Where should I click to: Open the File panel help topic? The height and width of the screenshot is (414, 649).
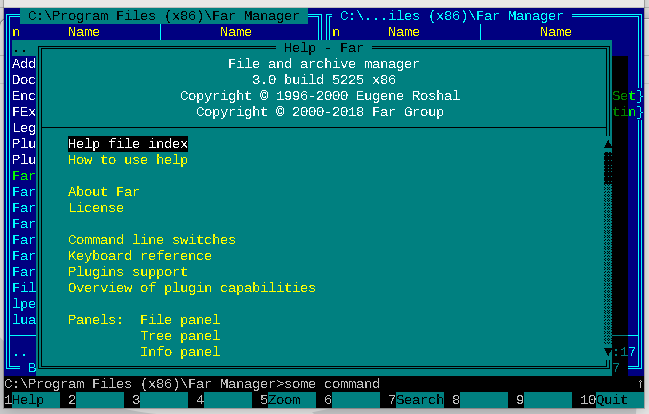coord(180,320)
